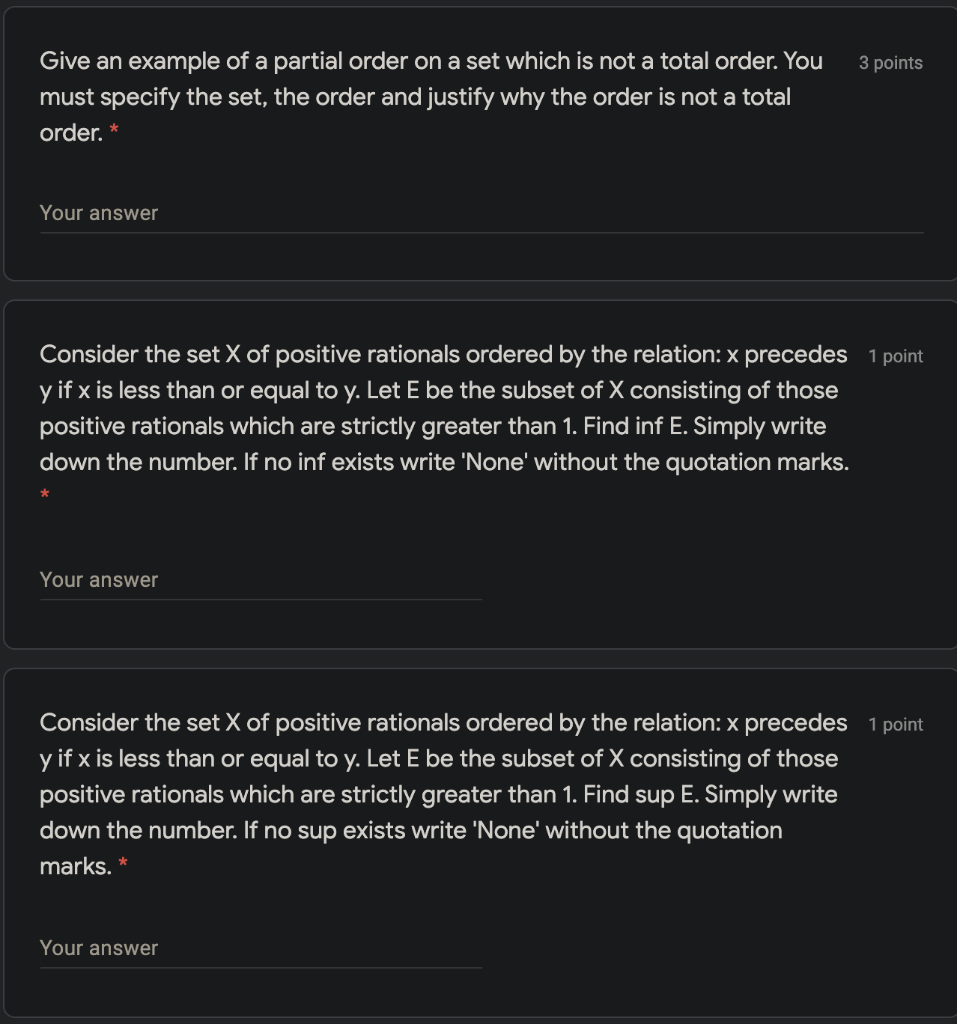Select the answer field under the sup E question
Image resolution: width=957 pixels, height=1024 pixels.
point(261,949)
